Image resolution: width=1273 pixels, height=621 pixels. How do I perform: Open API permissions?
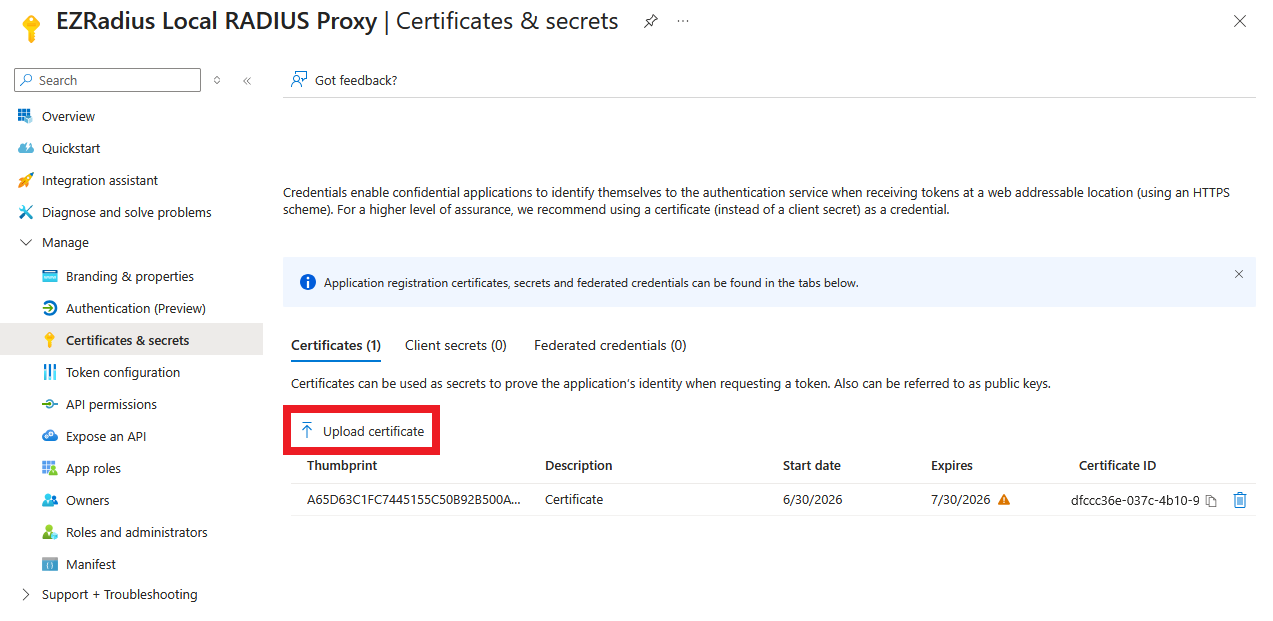click(111, 404)
